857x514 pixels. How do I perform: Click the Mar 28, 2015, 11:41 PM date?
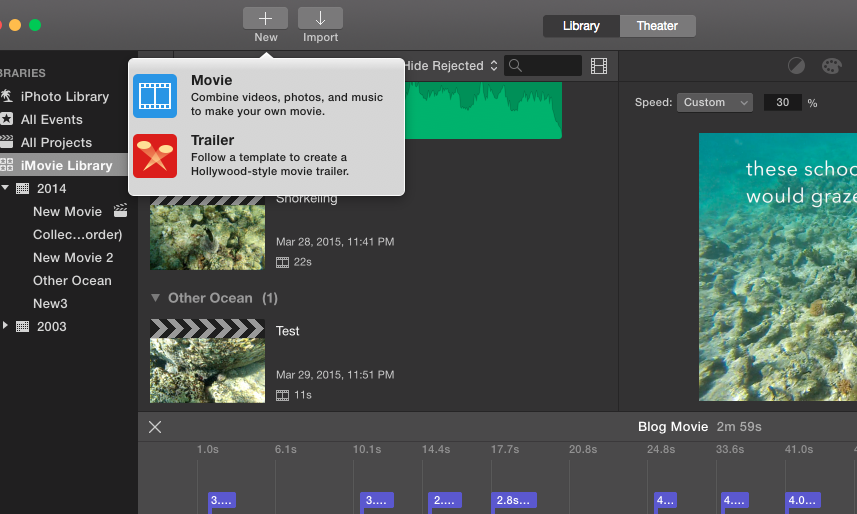(334, 242)
